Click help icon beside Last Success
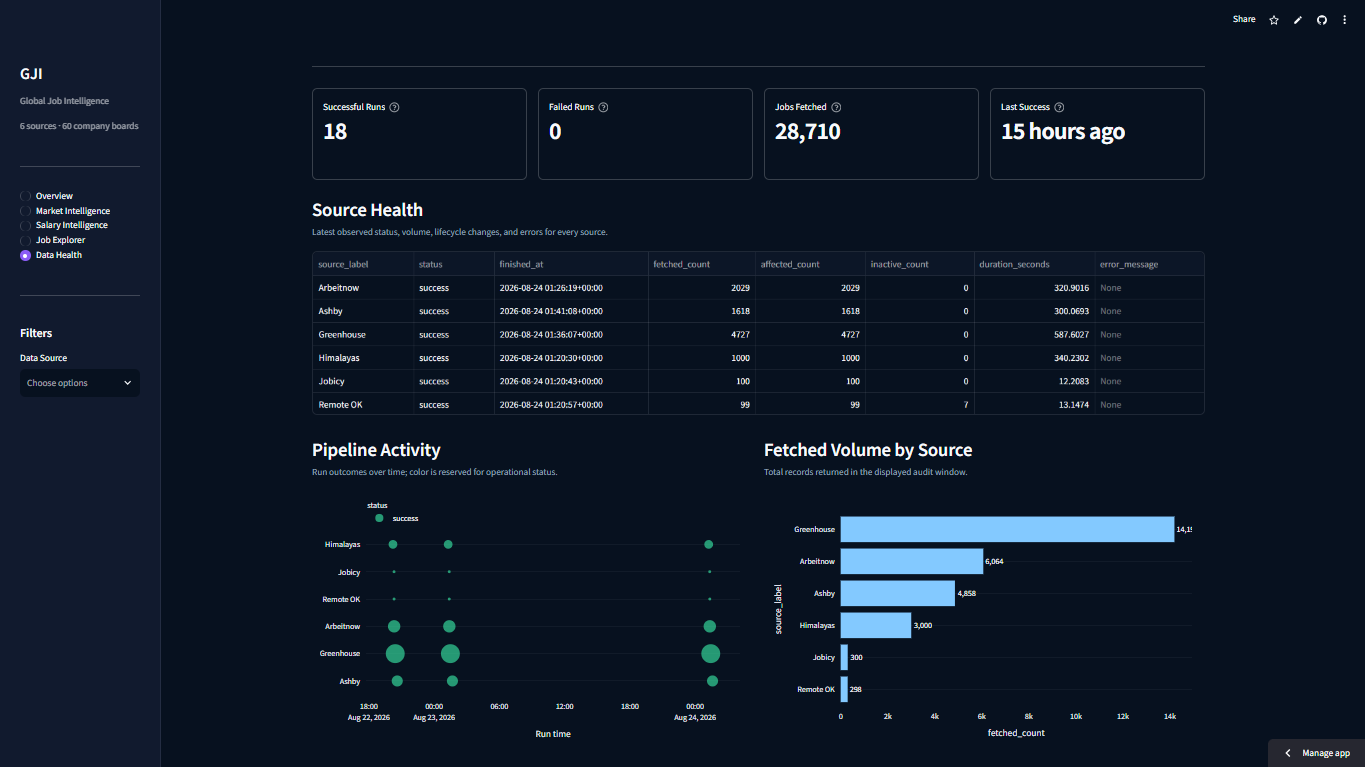This screenshot has height=767, width=1365. (x=1059, y=107)
